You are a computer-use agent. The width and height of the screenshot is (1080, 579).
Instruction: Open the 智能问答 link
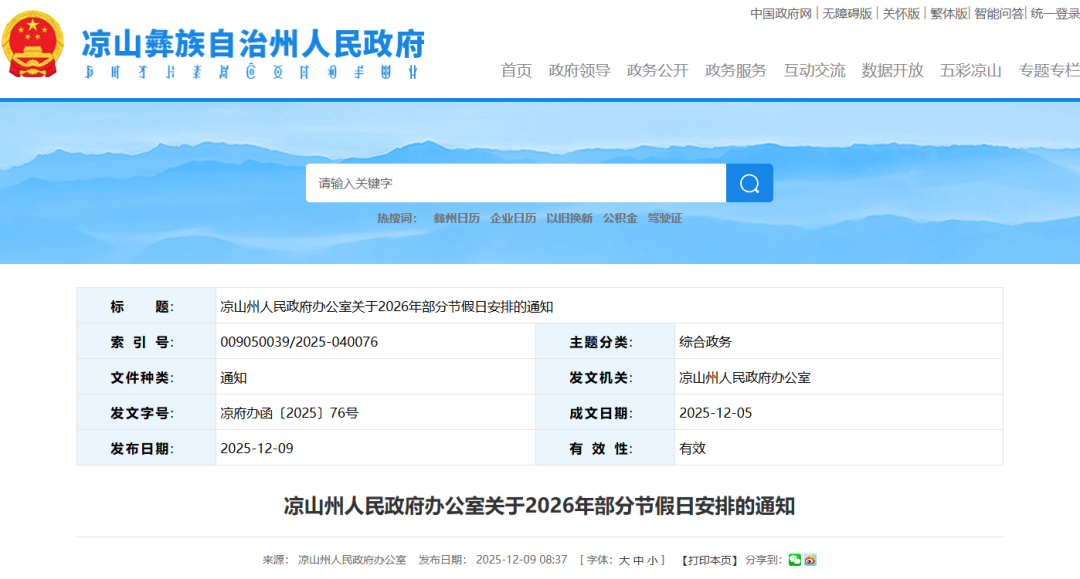(999, 14)
